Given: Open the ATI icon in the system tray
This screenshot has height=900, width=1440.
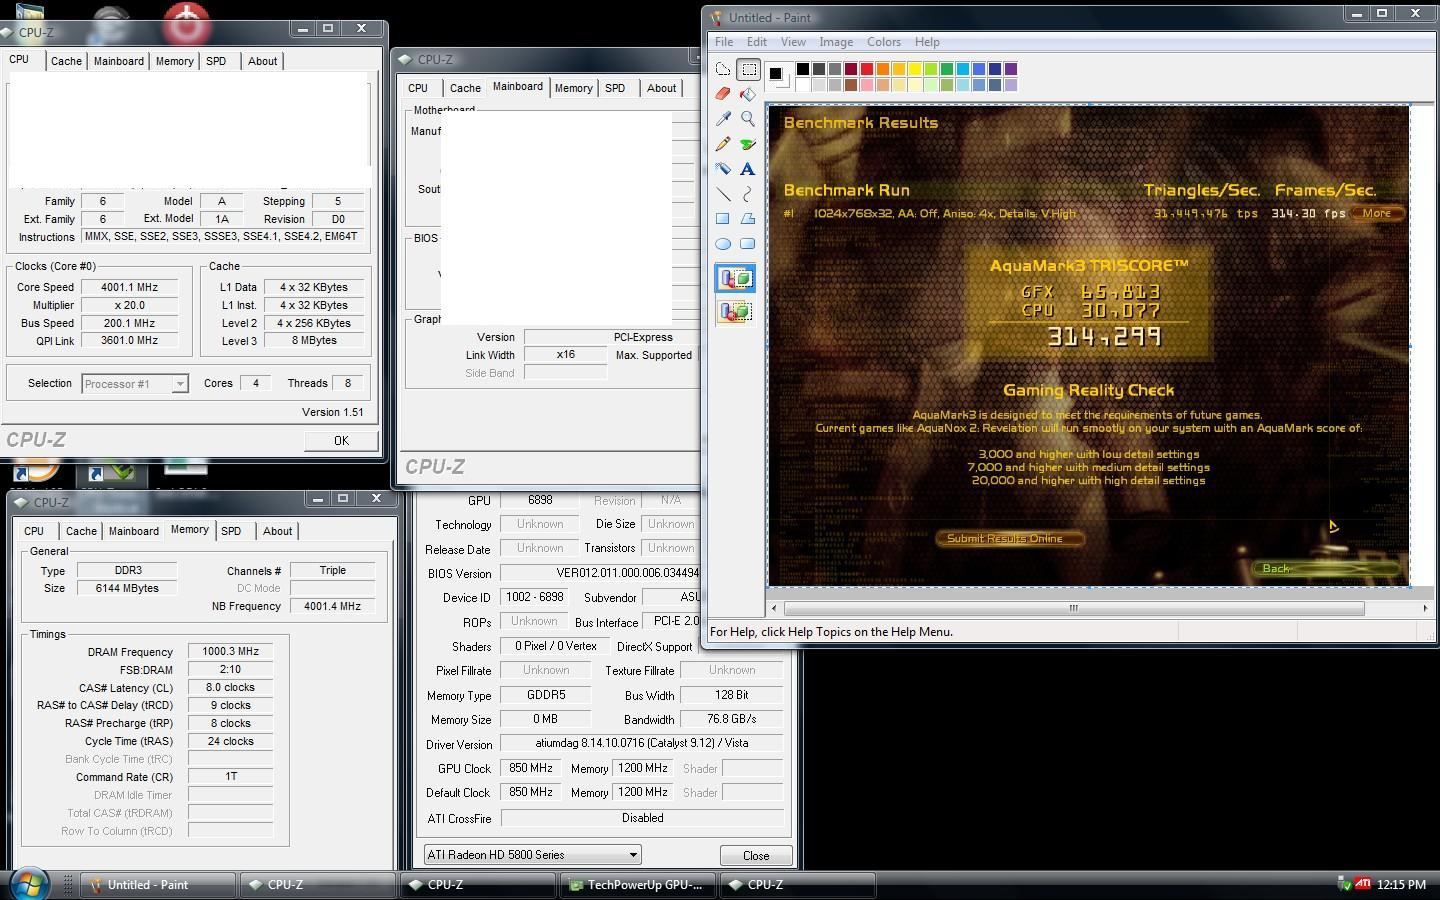Looking at the screenshot, I should click(1362, 884).
